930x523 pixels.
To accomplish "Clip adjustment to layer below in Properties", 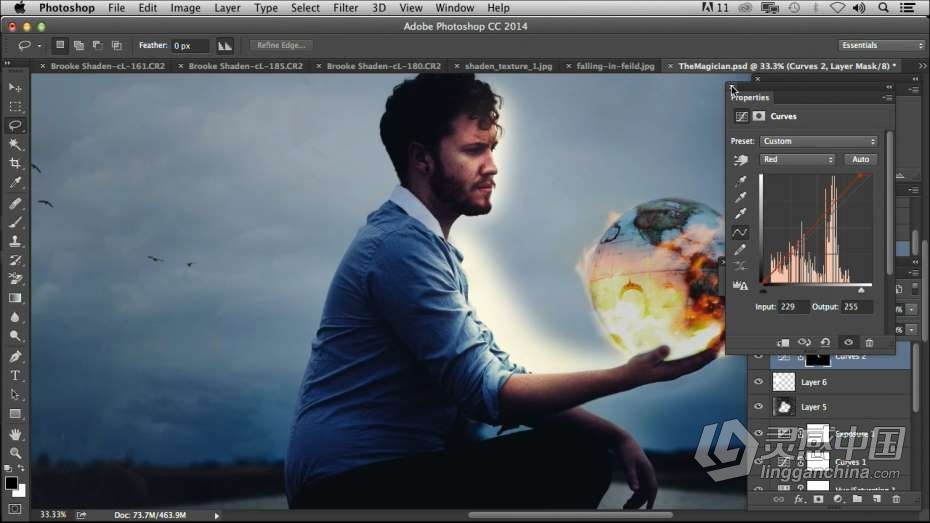I will (x=783, y=342).
